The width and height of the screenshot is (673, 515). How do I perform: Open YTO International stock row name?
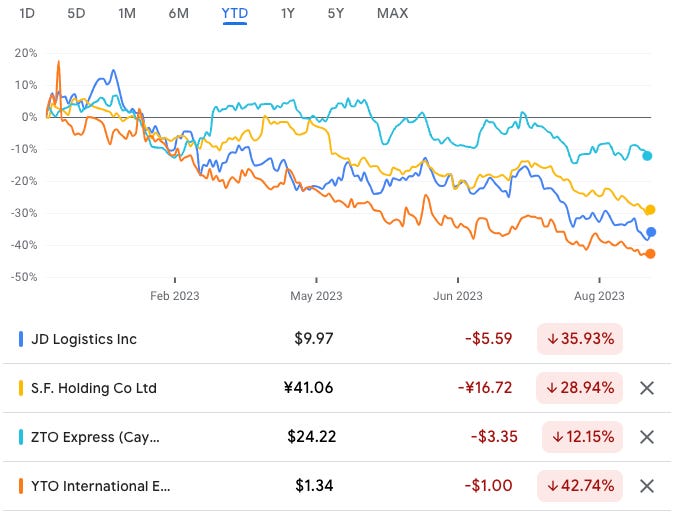[x=100, y=486]
